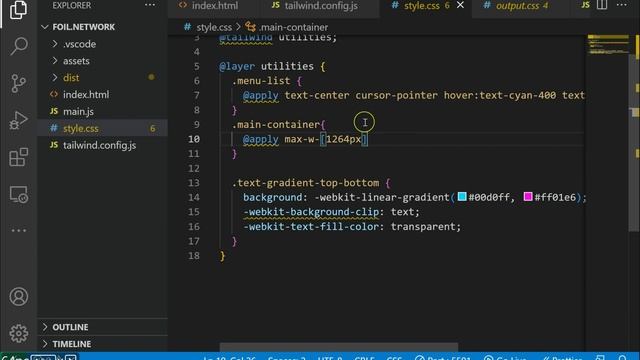Click the .main-container breadcrumb segment
The width and height of the screenshot is (640, 360).
click(293, 27)
